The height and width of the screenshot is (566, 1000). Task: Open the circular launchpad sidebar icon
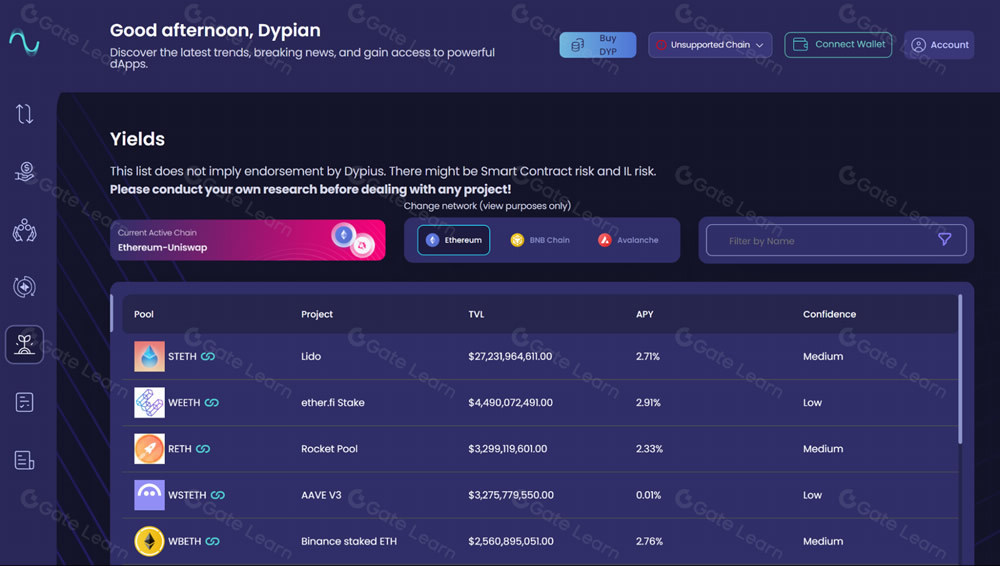[24, 287]
